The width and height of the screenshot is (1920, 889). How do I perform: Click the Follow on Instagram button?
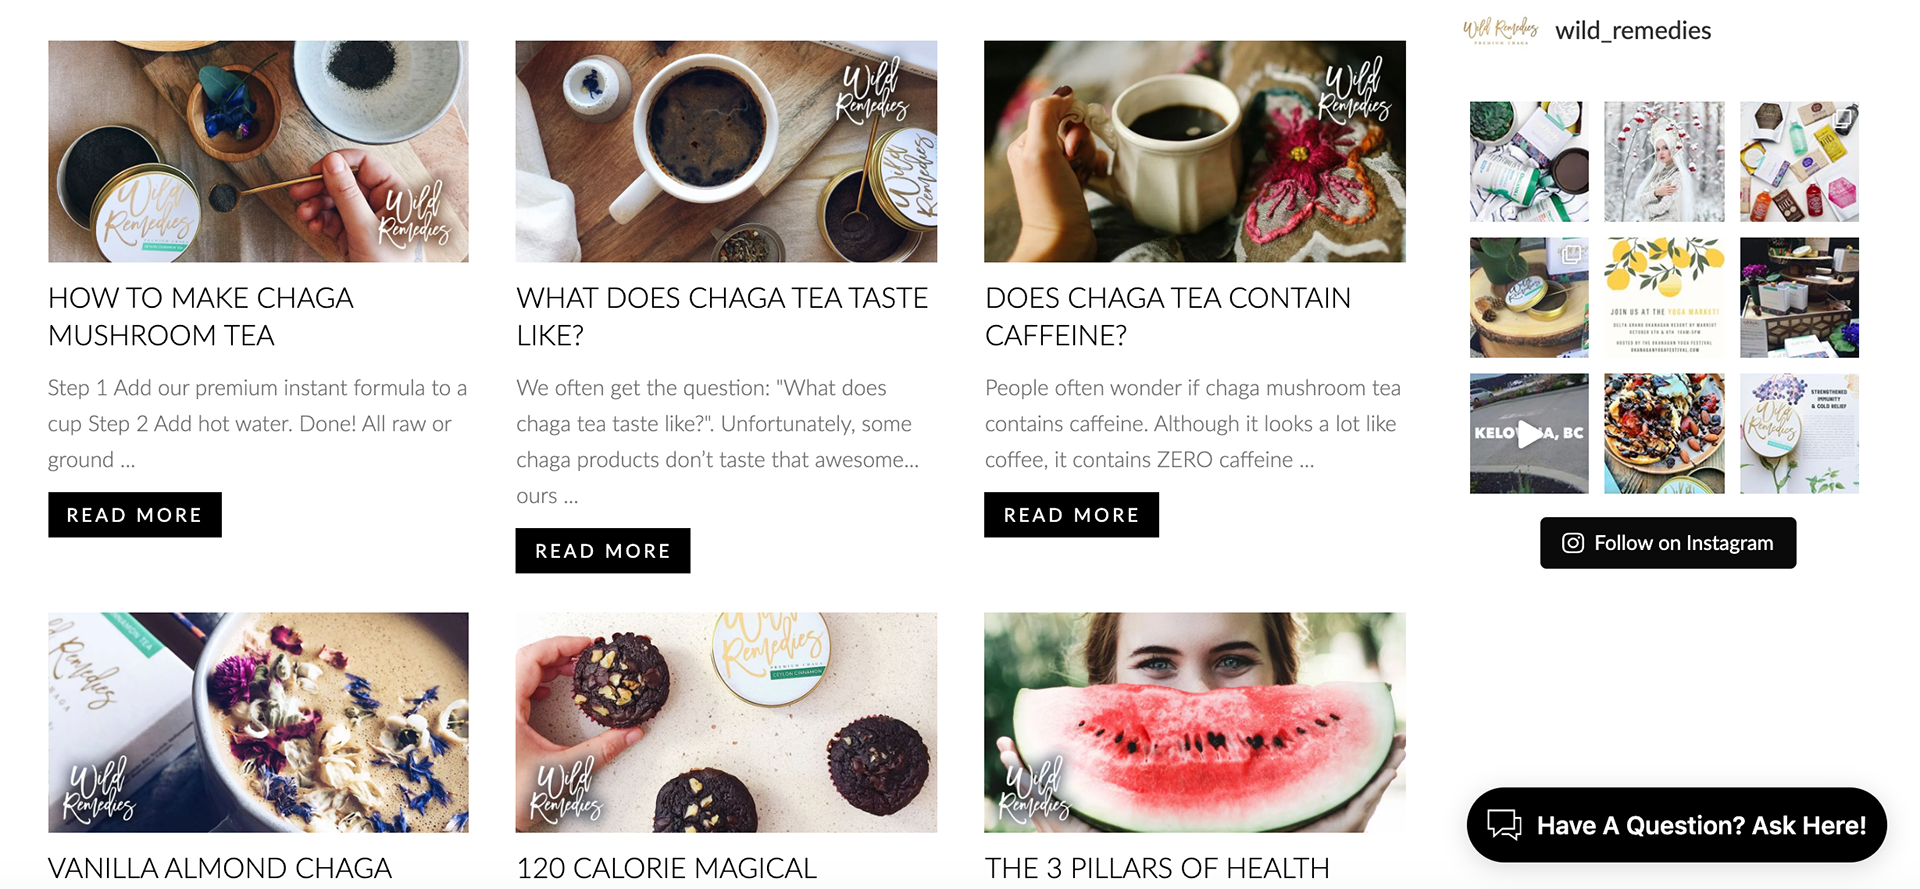1668,543
